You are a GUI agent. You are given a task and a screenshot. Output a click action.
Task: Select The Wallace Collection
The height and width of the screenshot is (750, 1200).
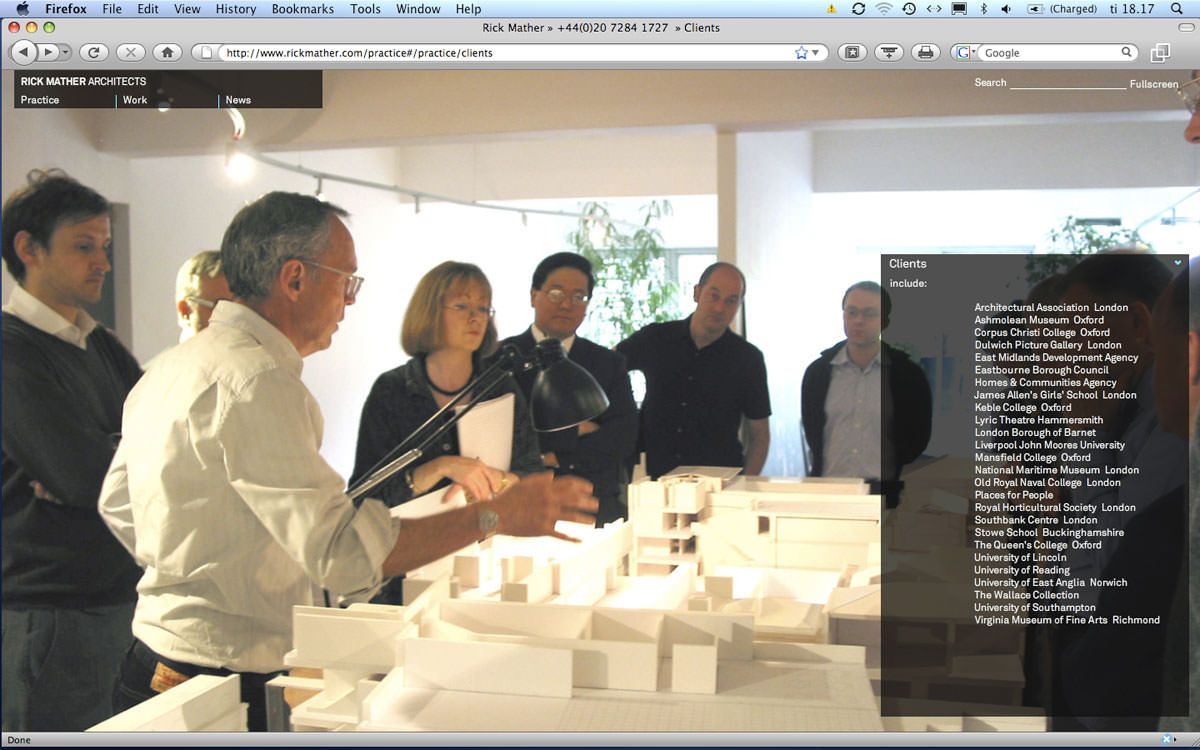coord(1027,595)
